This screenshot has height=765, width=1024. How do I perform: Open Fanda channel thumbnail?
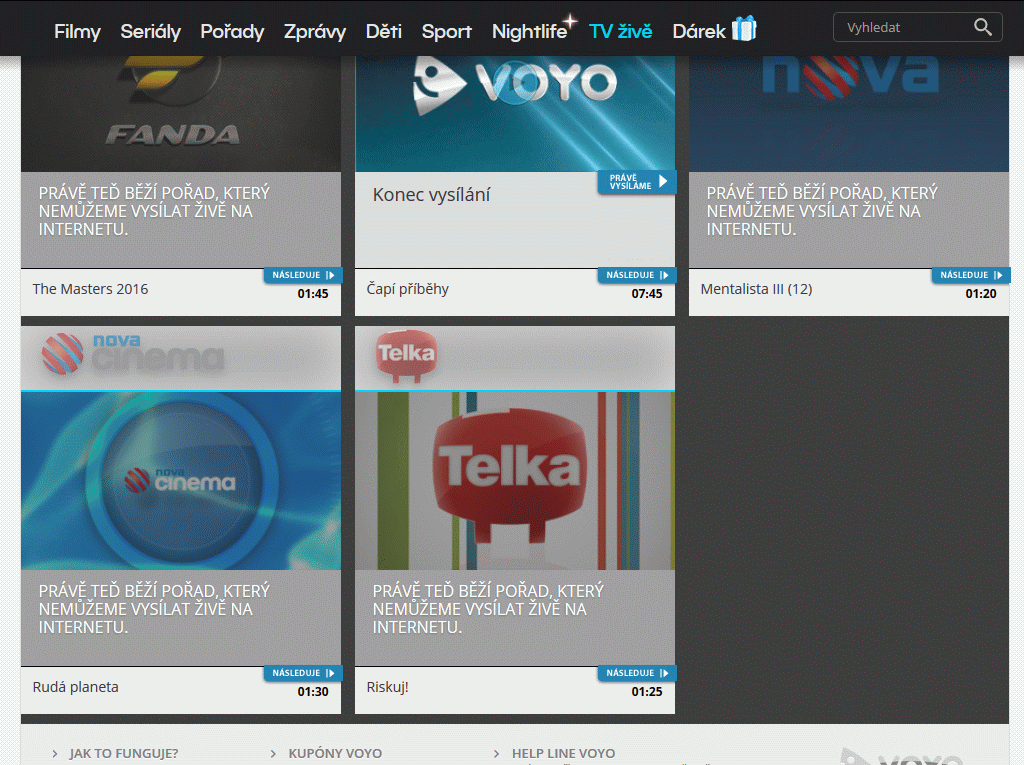(181, 114)
